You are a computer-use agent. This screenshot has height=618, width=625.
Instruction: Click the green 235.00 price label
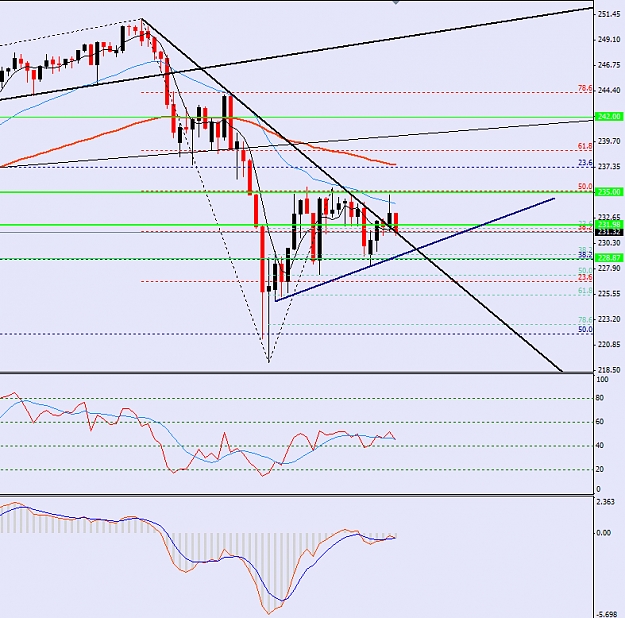click(609, 192)
